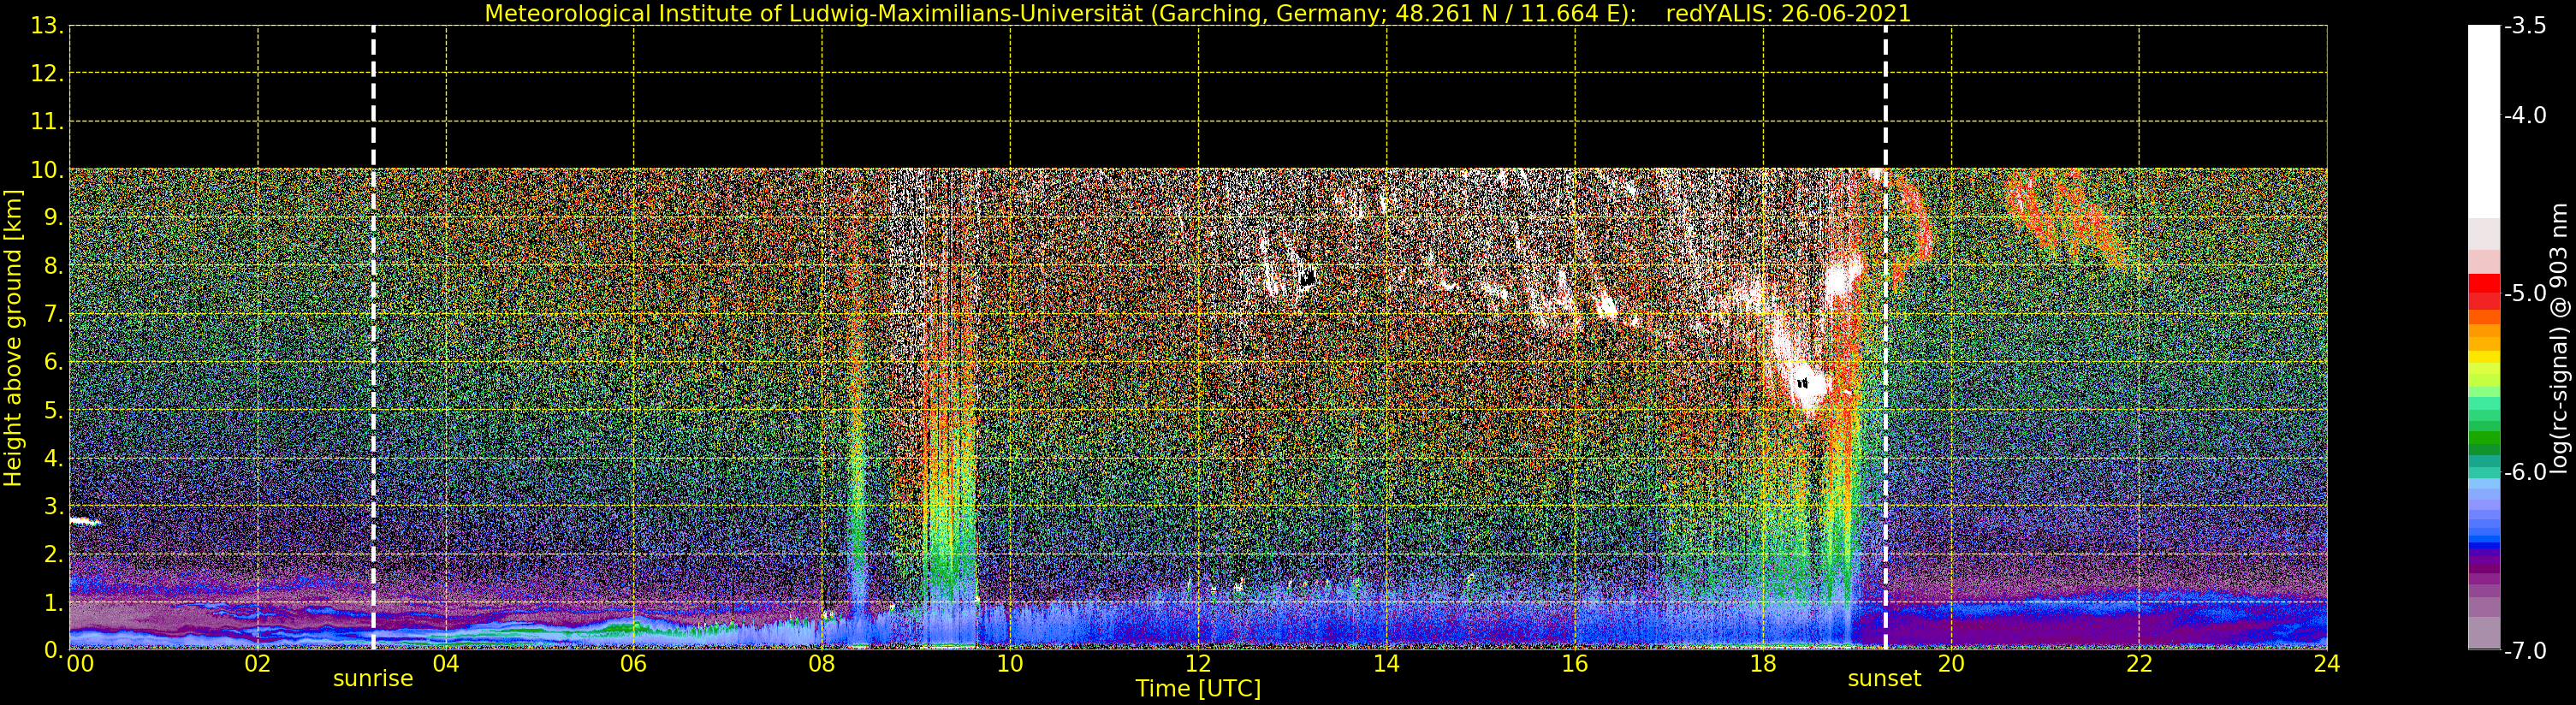
Task: Click the colorbar tick value -6.0
Action: point(2525,472)
